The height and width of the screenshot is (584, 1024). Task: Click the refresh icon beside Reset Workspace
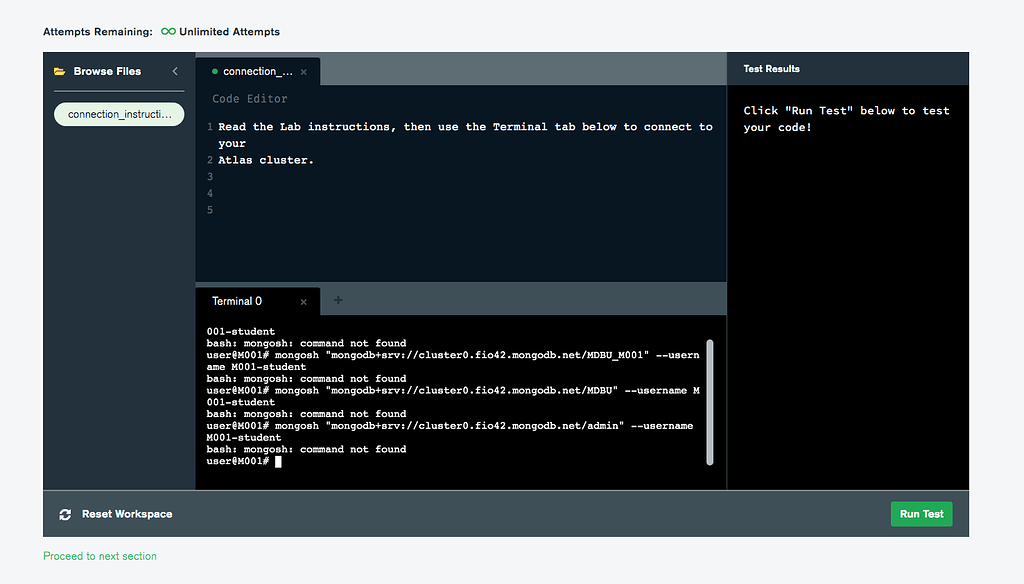tap(65, 514)
